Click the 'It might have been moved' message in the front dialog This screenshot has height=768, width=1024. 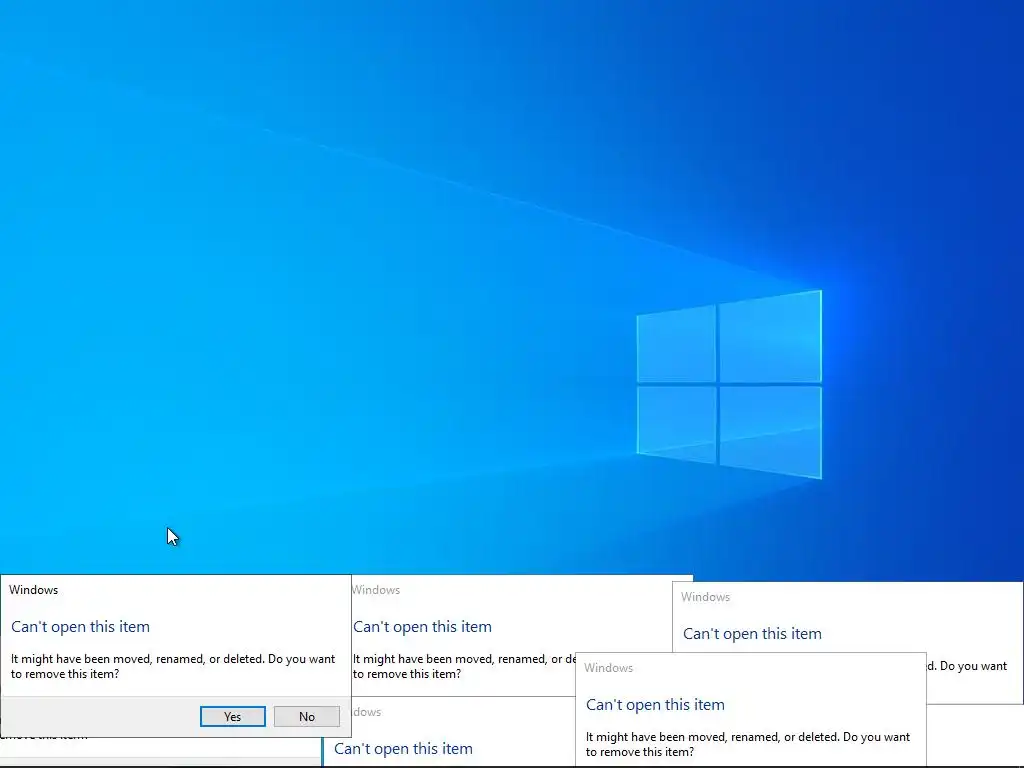tap(173, 666)
